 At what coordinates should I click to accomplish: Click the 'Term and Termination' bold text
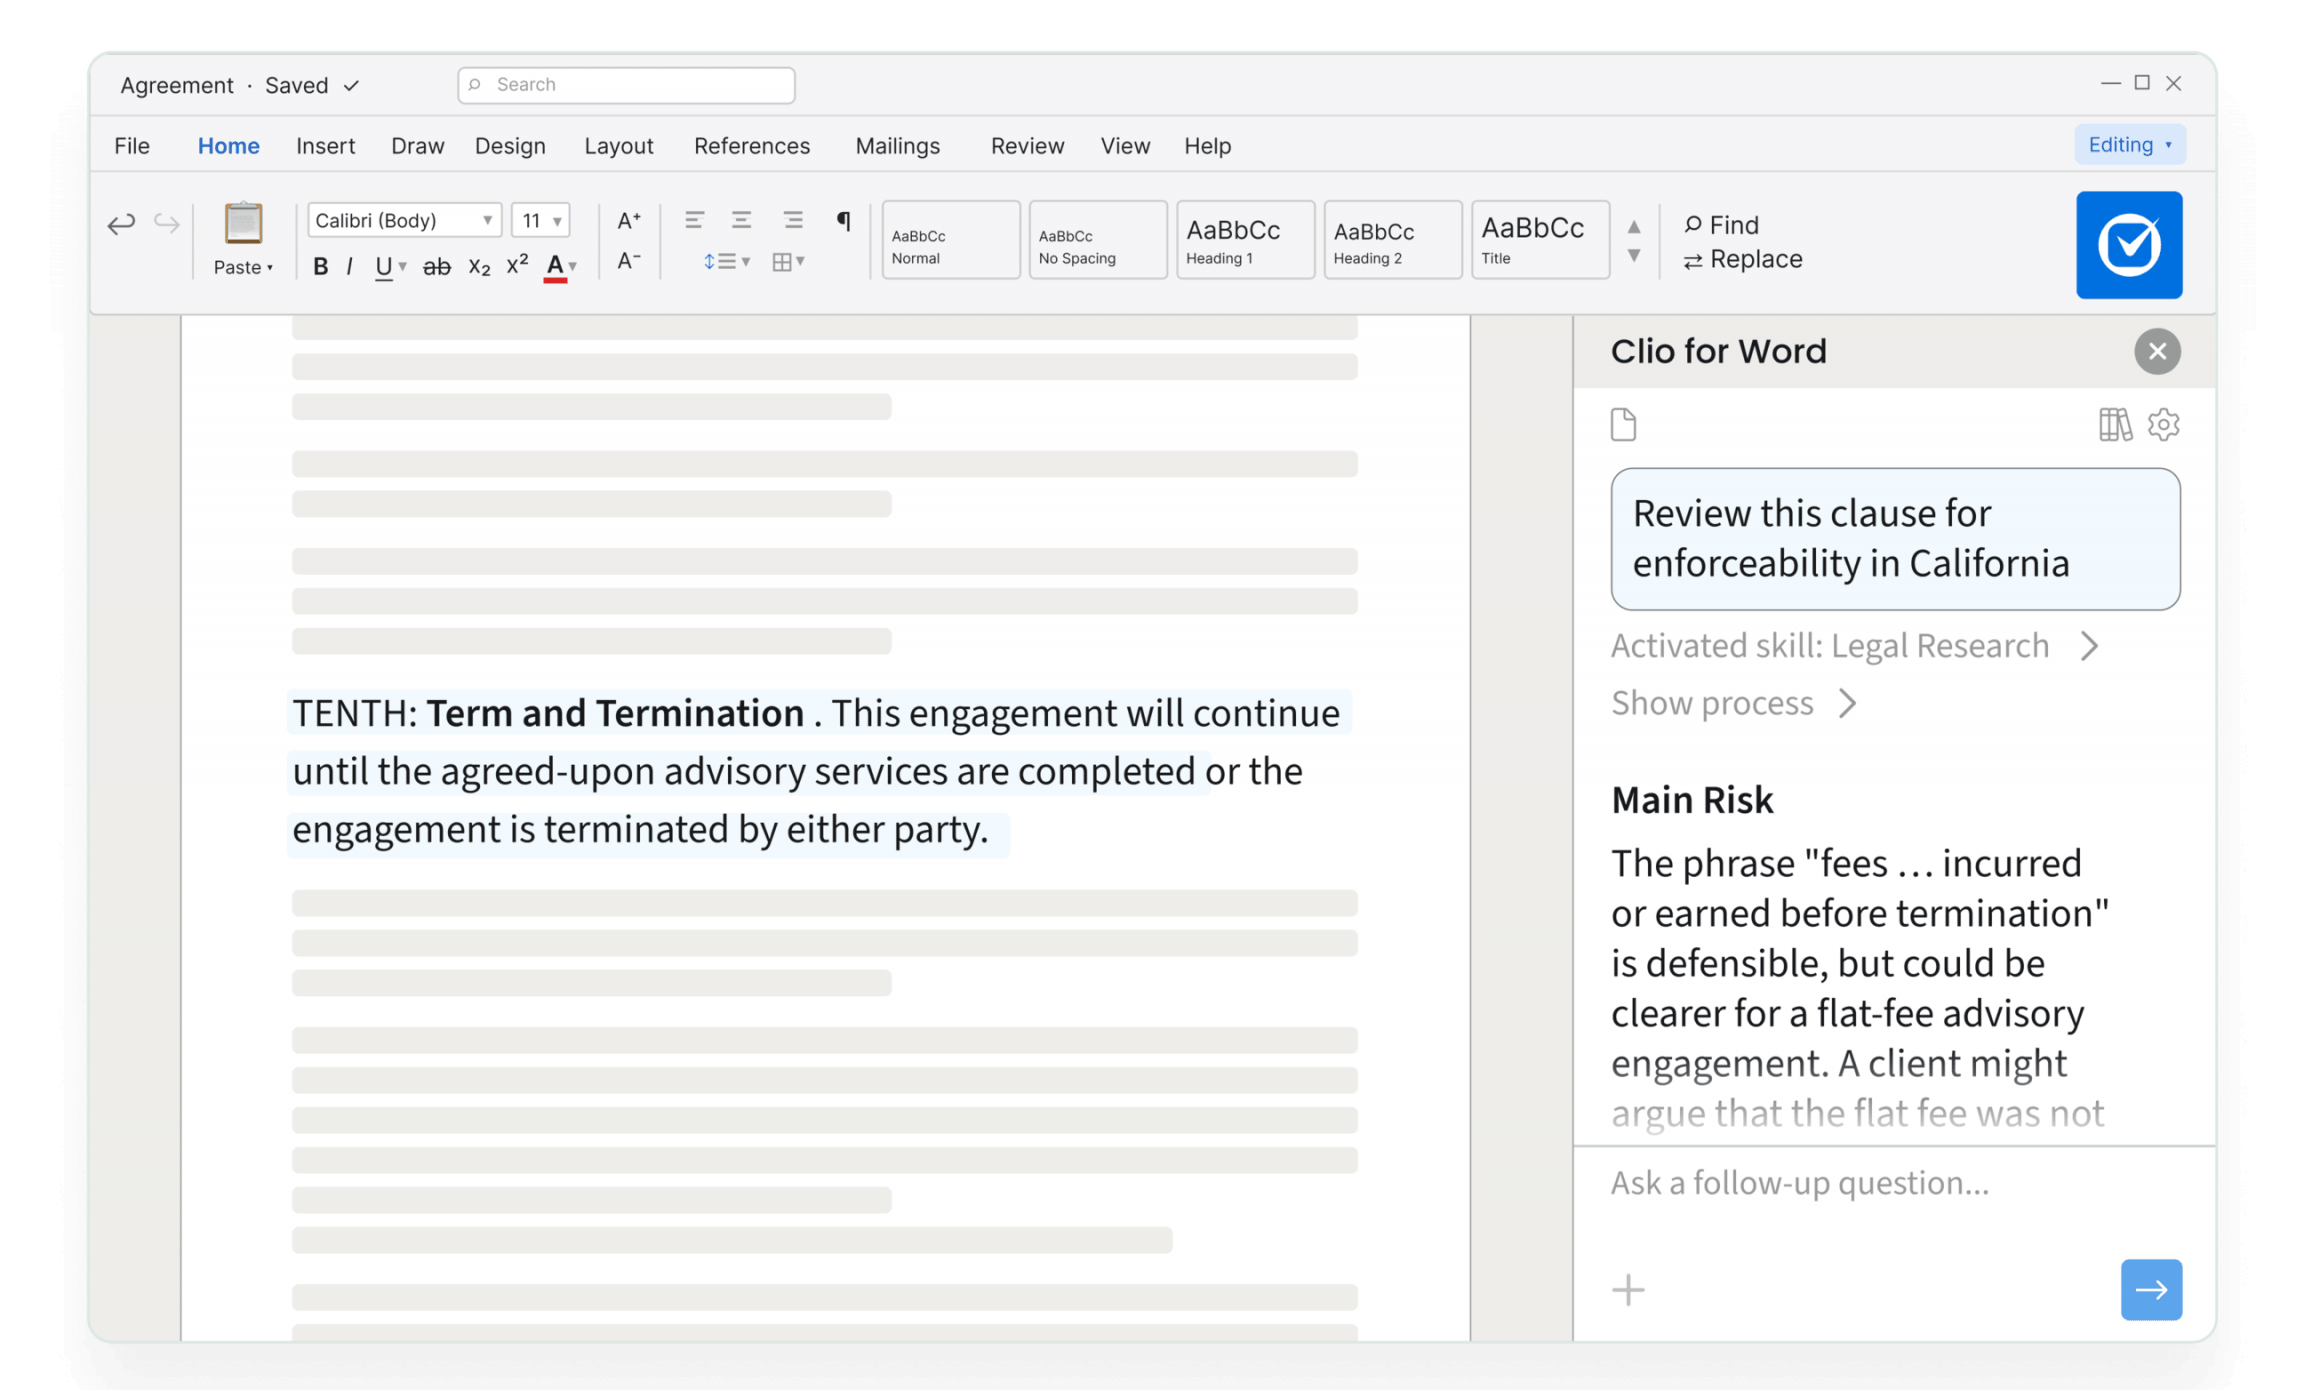615,714
